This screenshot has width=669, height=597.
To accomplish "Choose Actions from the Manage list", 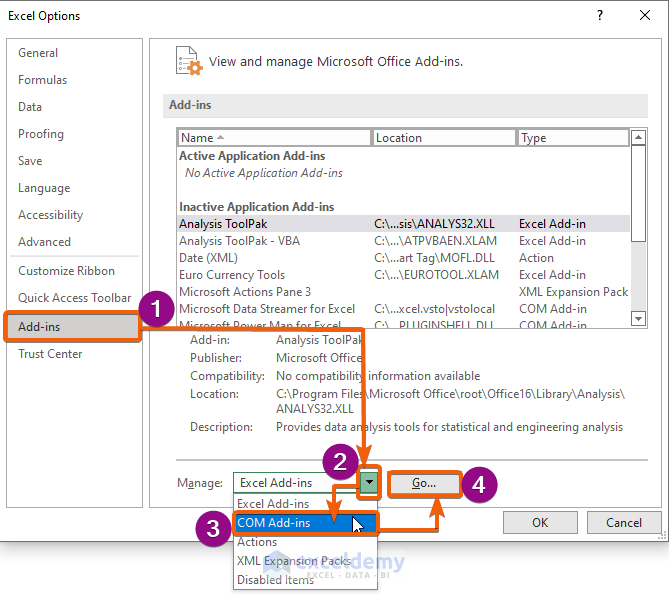I will pyautogui.click(x=305, y=542).
